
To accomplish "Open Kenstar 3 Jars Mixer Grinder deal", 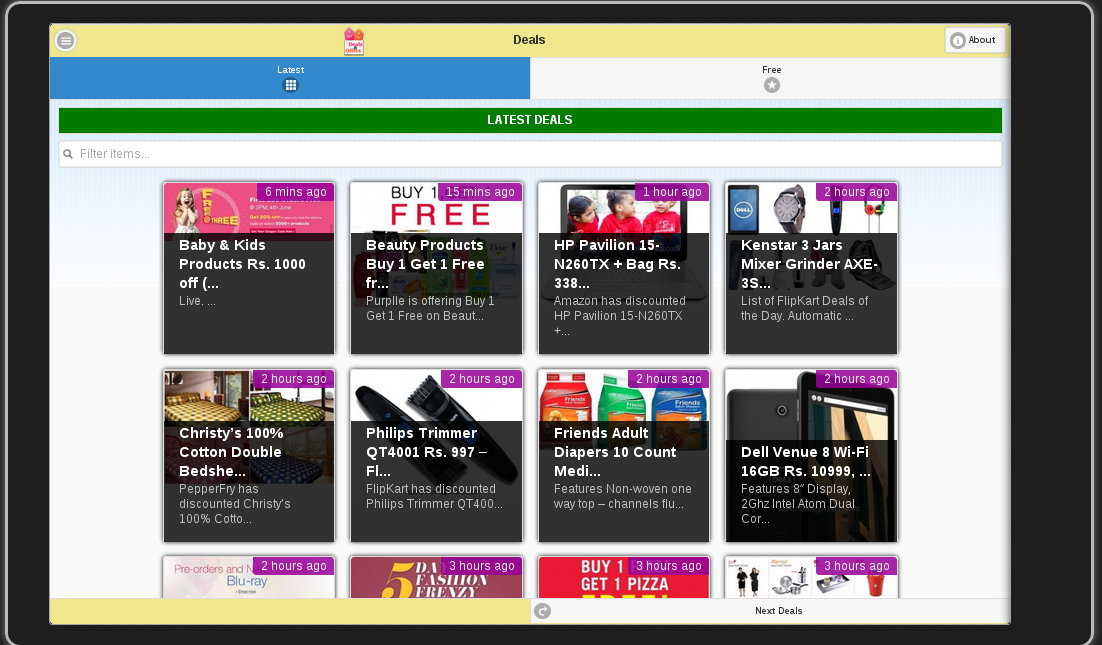I will pyautogui.click(x=811, y=268).
